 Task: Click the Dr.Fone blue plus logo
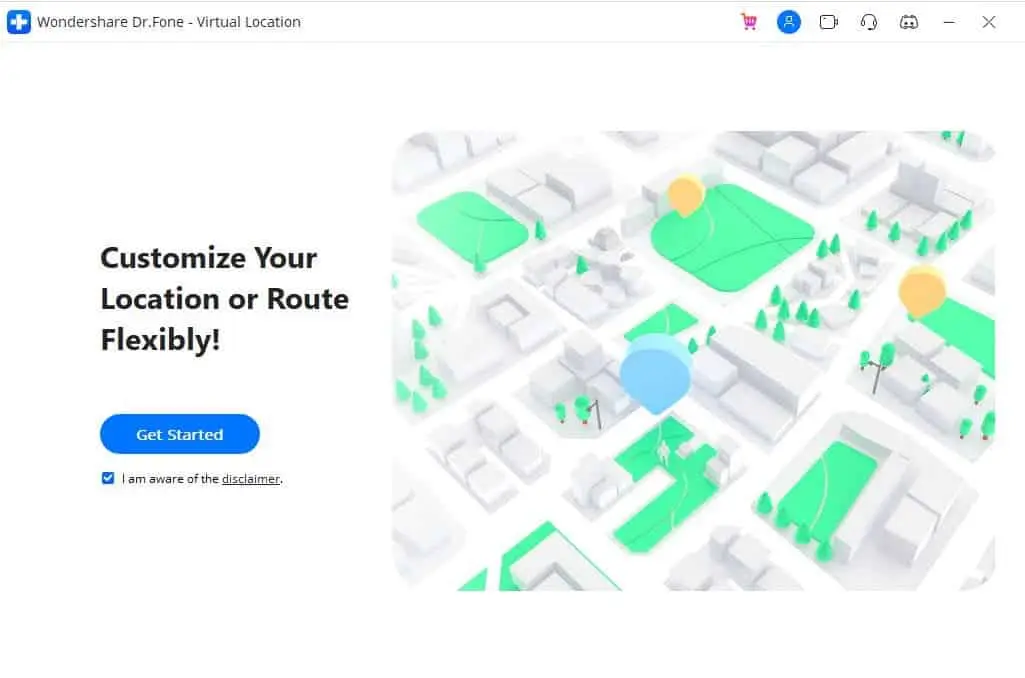pyautogui.click(x=18, y=22)
